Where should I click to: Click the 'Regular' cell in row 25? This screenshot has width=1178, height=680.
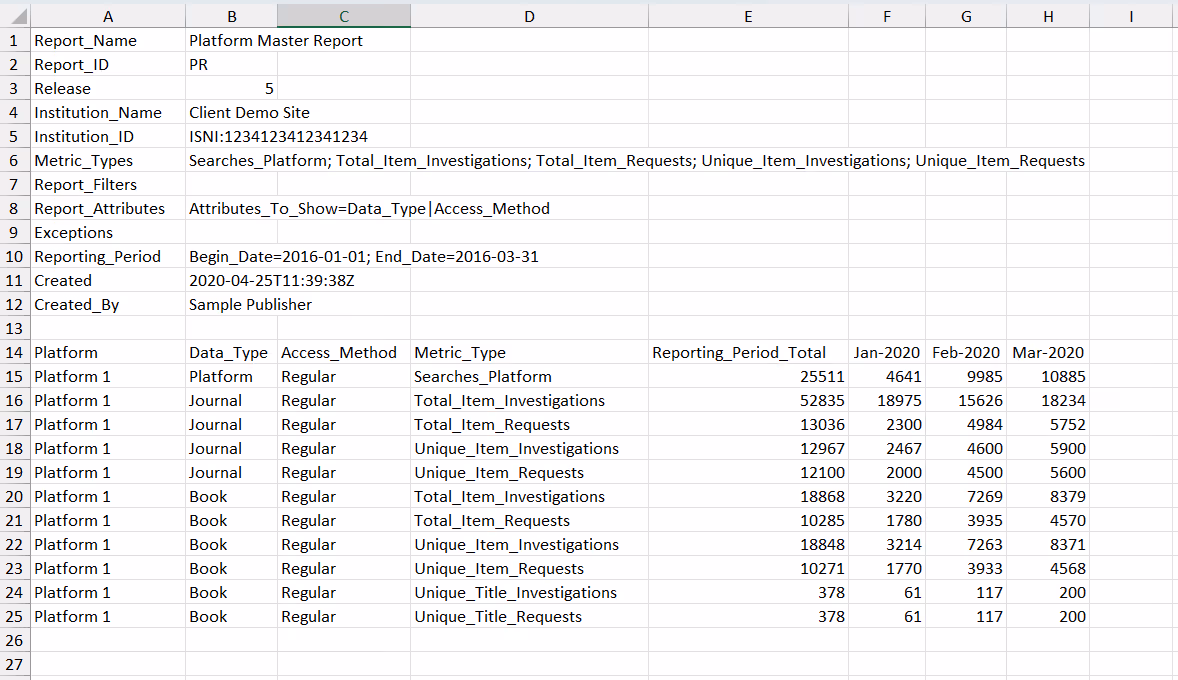pos(343,617)
